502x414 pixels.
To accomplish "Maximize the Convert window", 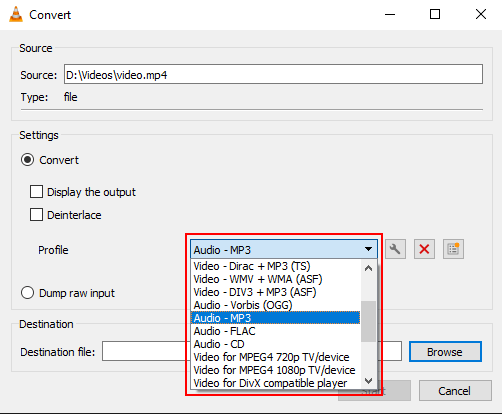I will click(435, 14).
